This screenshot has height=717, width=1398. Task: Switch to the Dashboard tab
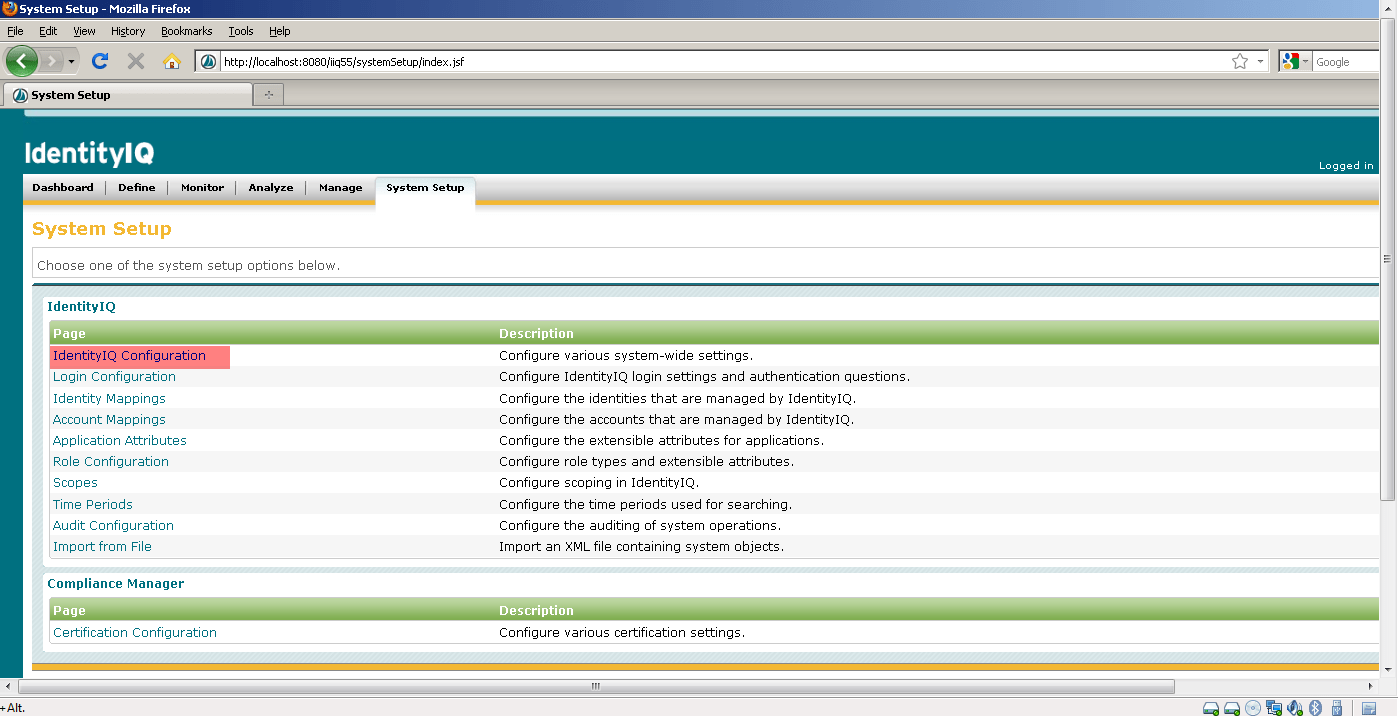click(x=63, y=187)
